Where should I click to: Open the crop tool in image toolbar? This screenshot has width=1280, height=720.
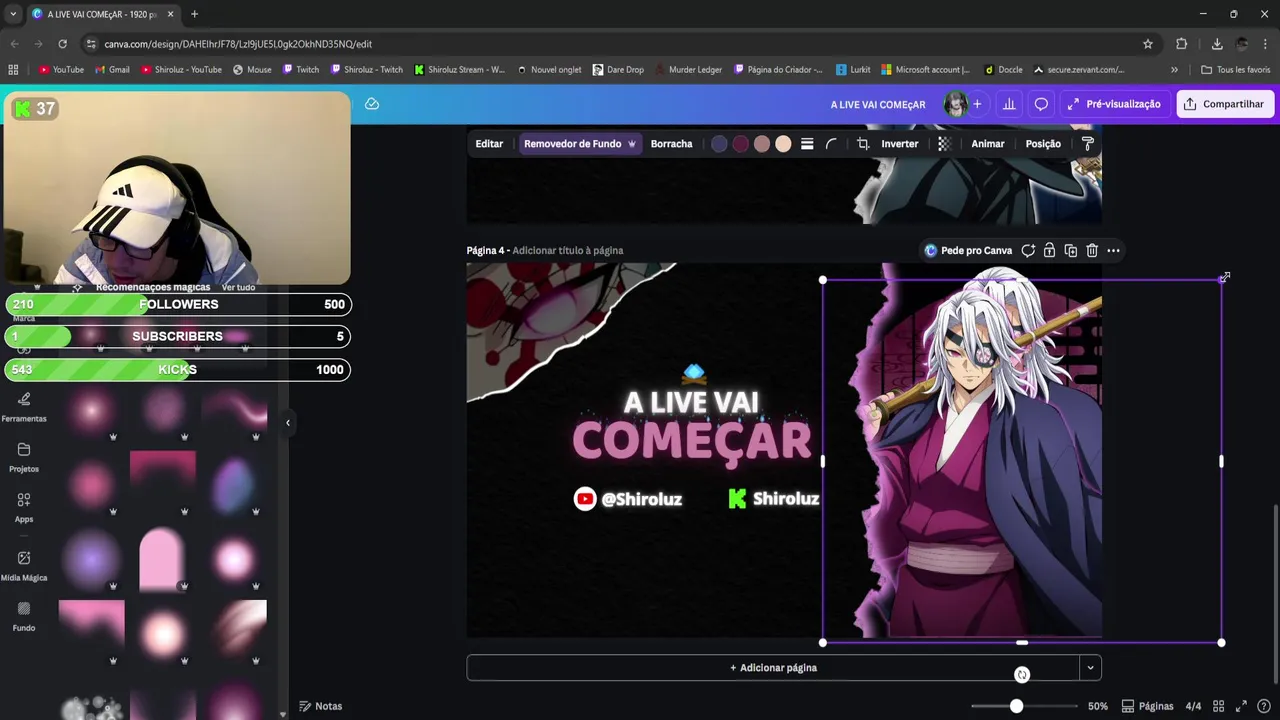point(863,144)
